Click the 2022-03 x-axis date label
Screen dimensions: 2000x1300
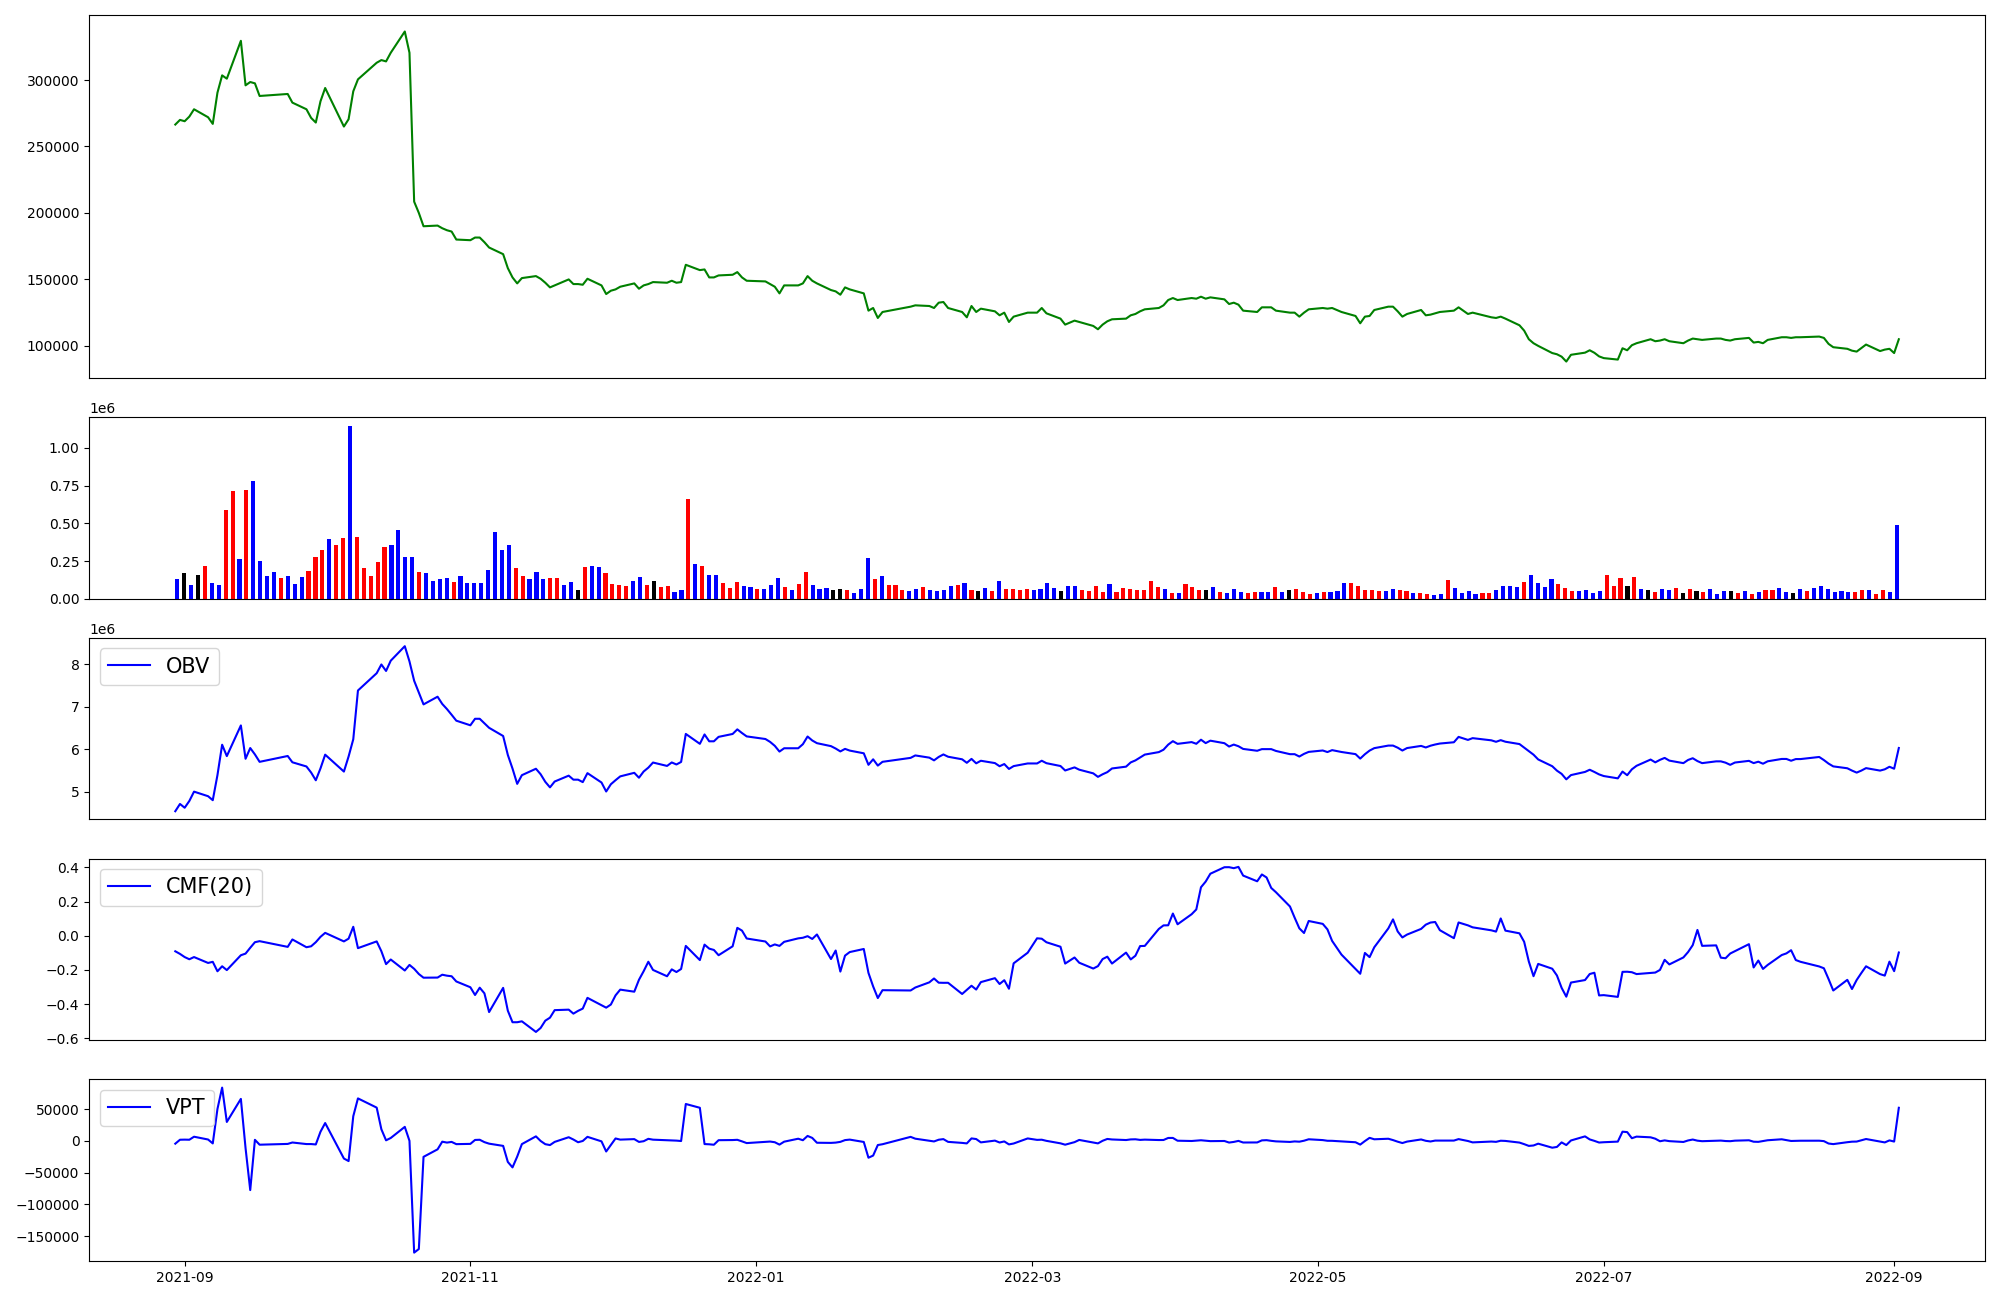tap(1032, 1277)
